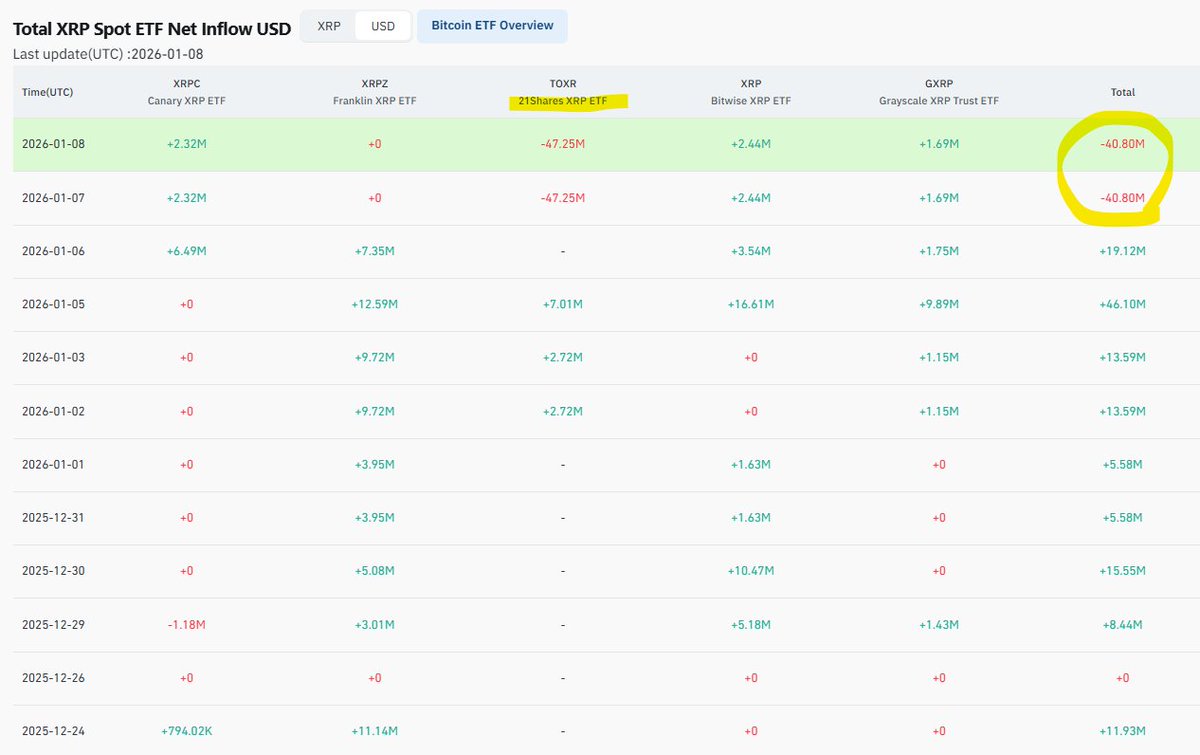Click -40.80M total in 2026-01-08 row

point(1122,144)
